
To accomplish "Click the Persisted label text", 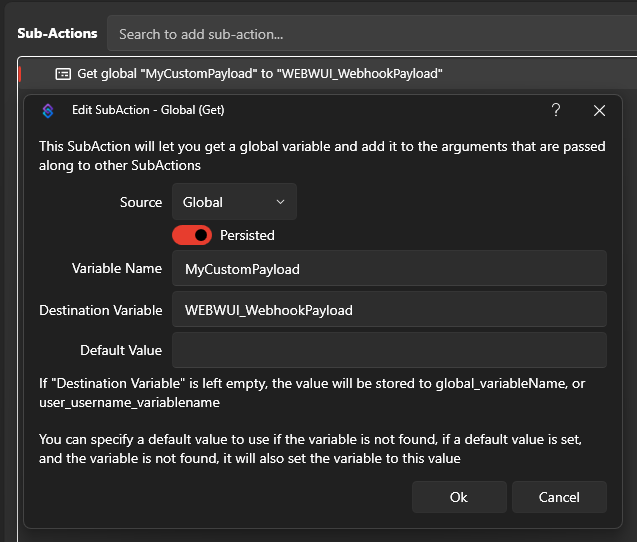I will pos(247,235).
